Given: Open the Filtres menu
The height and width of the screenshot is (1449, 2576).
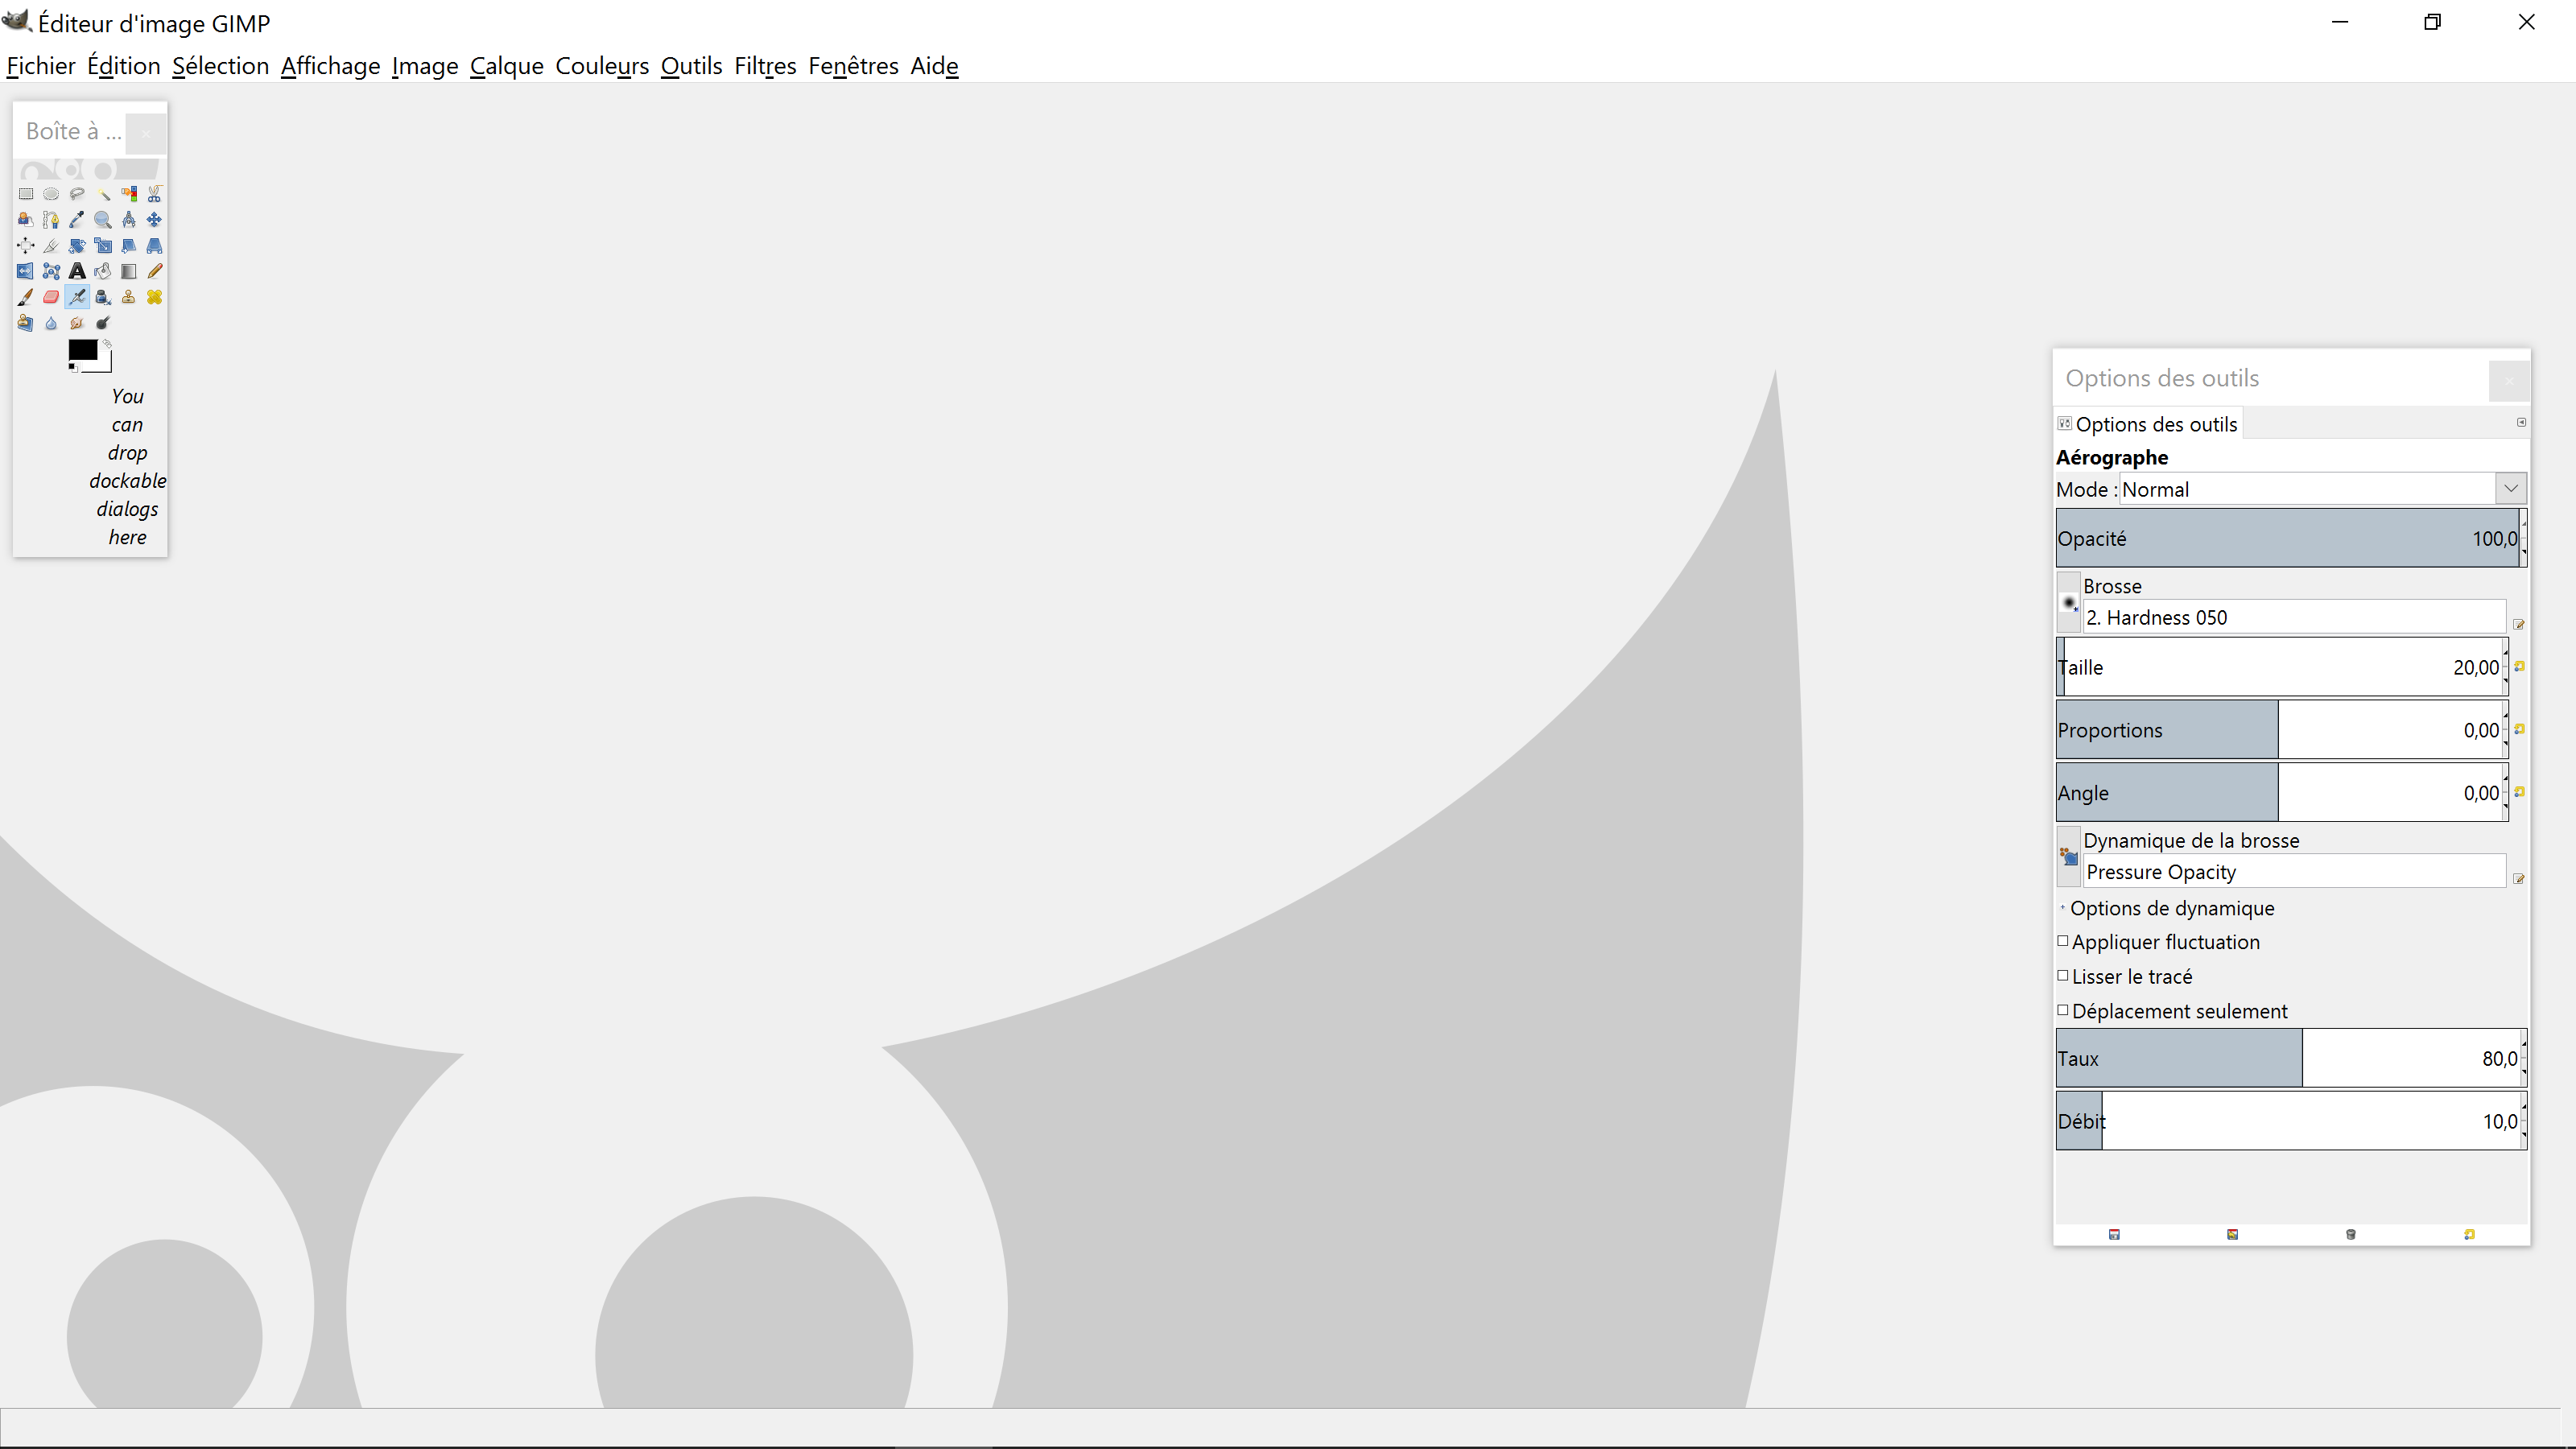Looking at the screenshot, I should point(765,66).
